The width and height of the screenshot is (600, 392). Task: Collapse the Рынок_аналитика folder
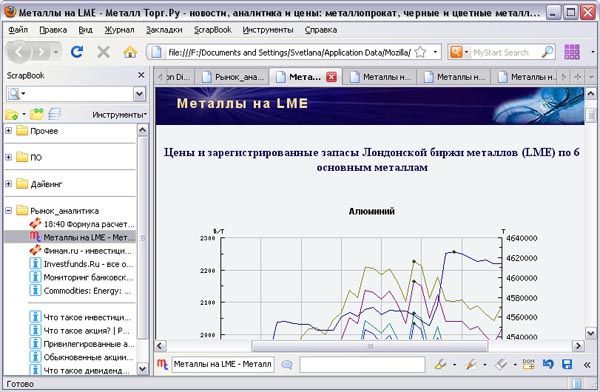click(x=8, y=211)
